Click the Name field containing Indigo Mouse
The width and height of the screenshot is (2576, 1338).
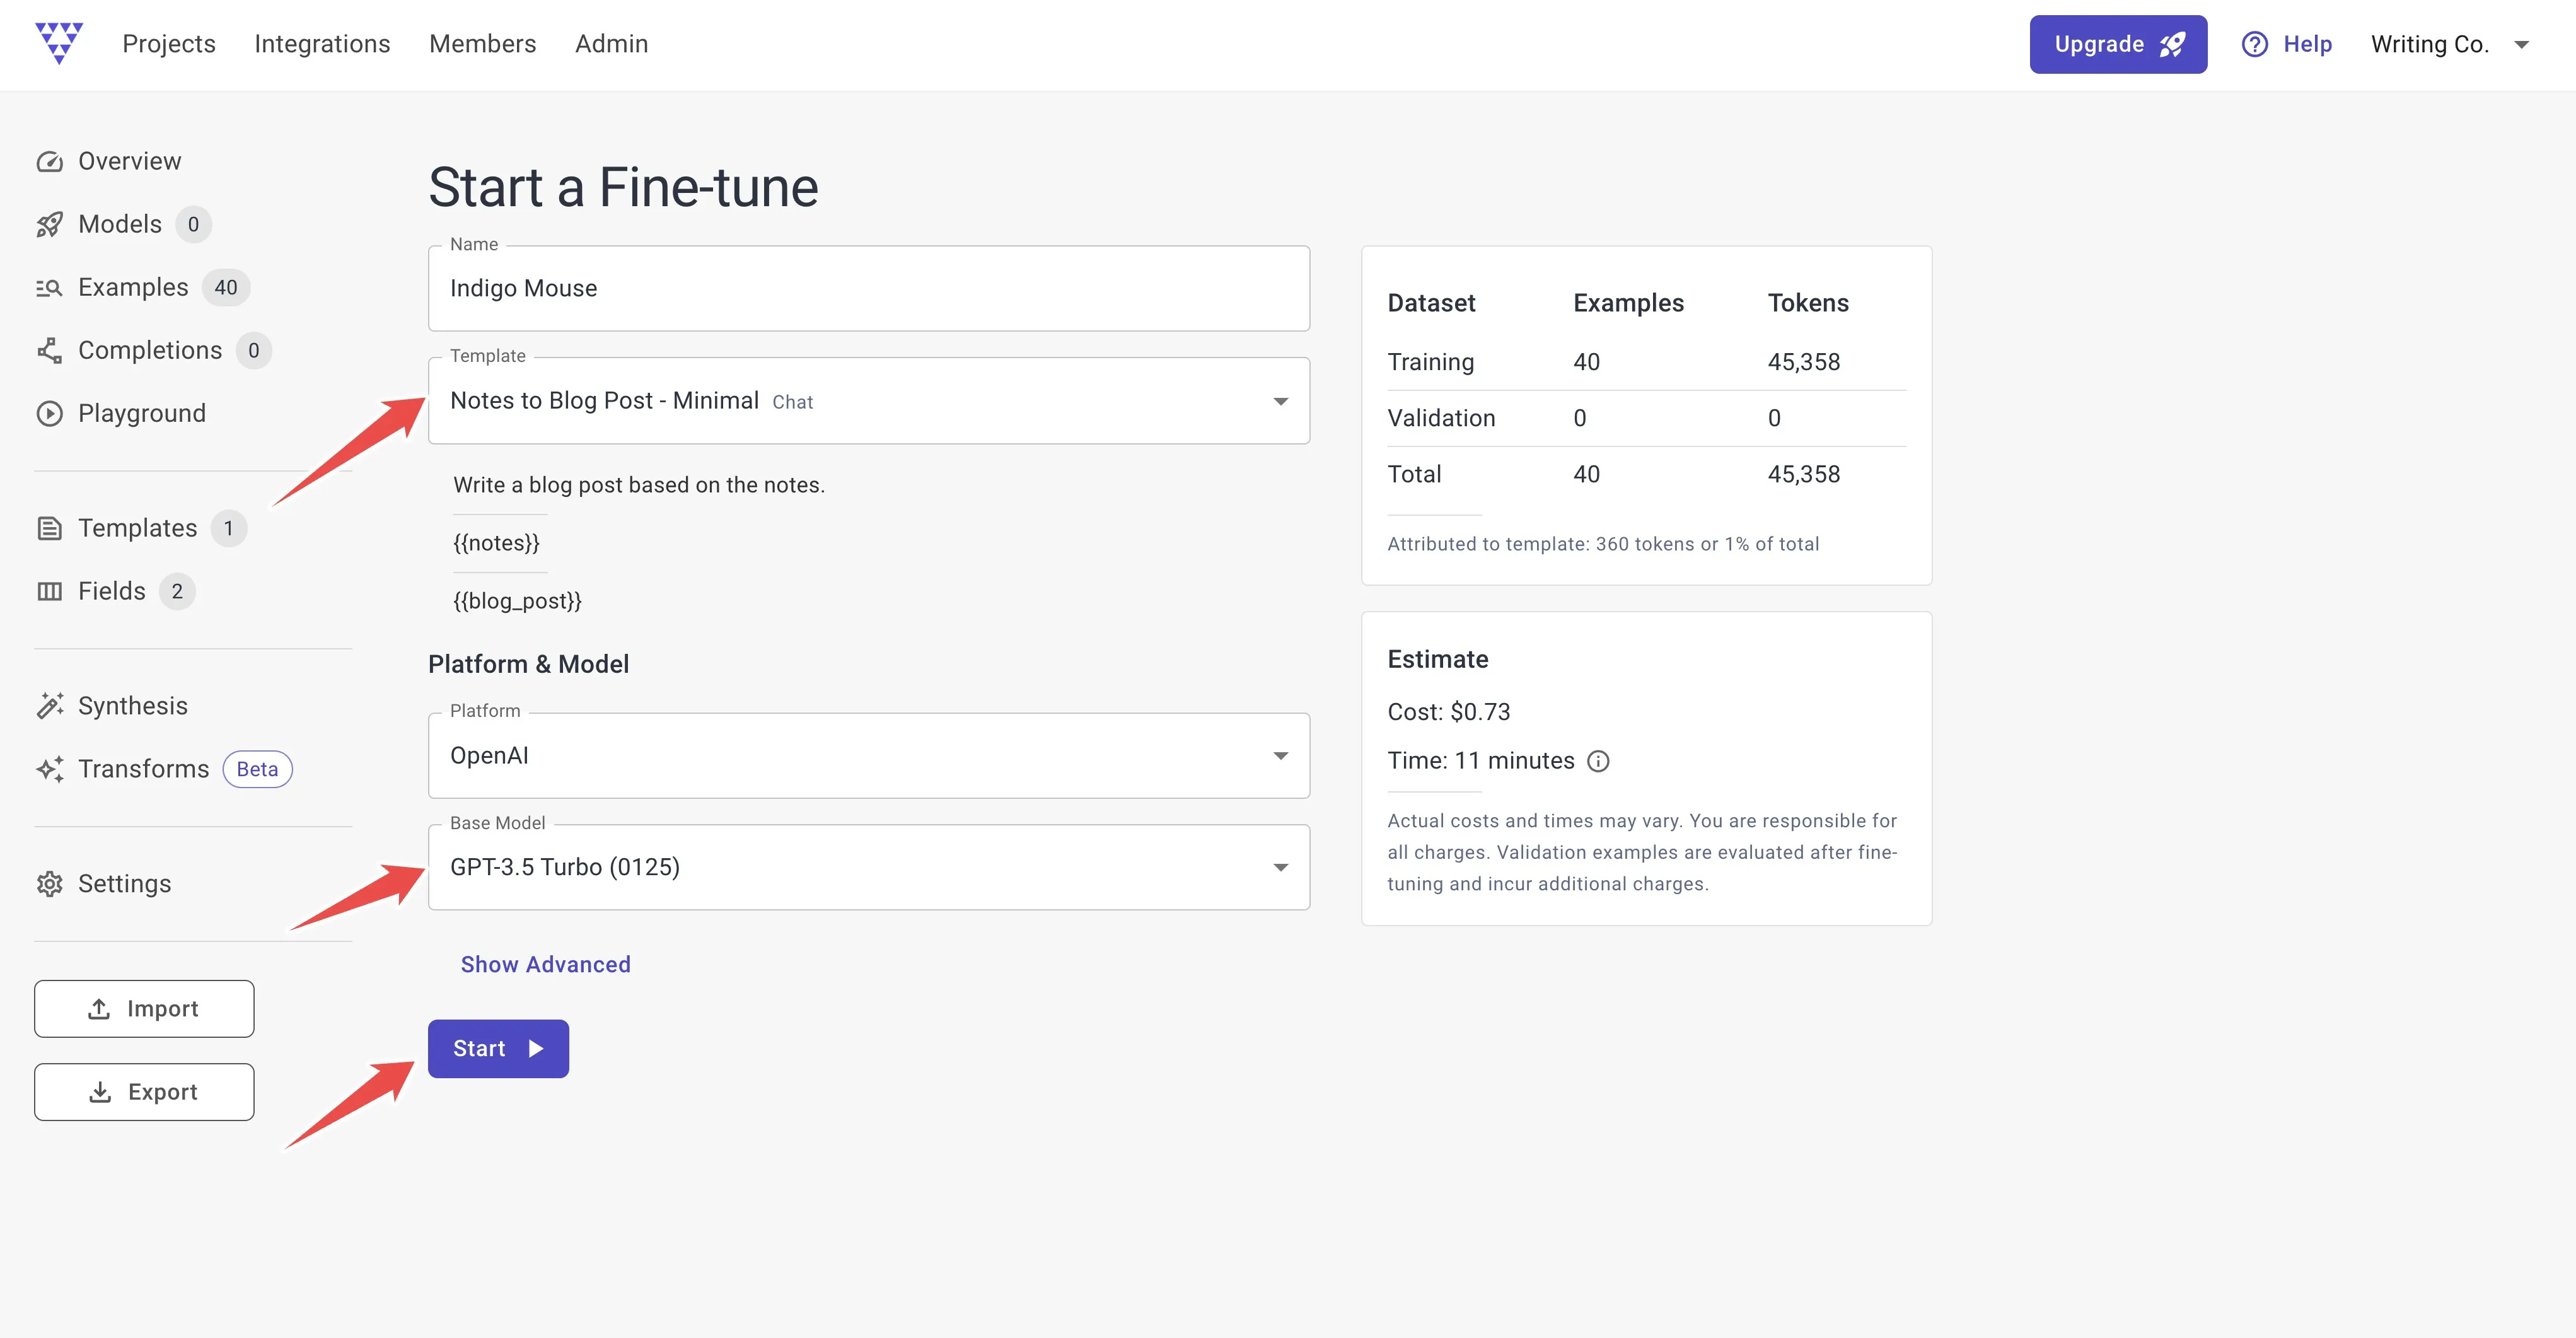pyautogui.click(x=868, y=288)
